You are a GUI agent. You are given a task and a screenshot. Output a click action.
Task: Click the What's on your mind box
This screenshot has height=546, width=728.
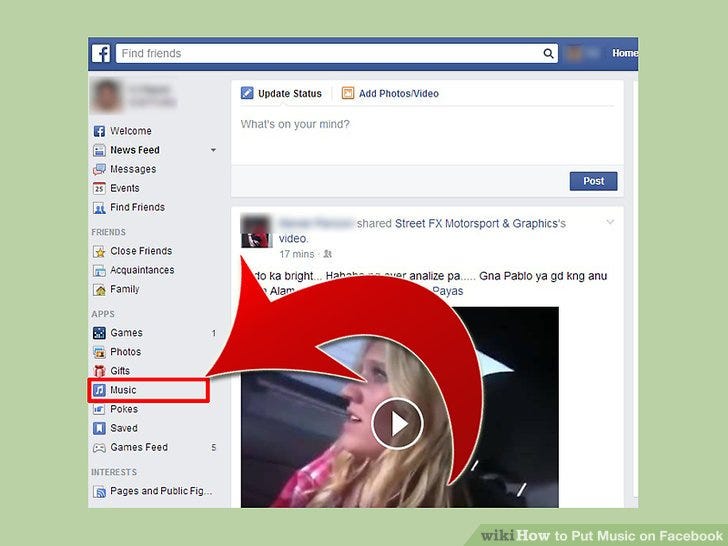(427, 136)
